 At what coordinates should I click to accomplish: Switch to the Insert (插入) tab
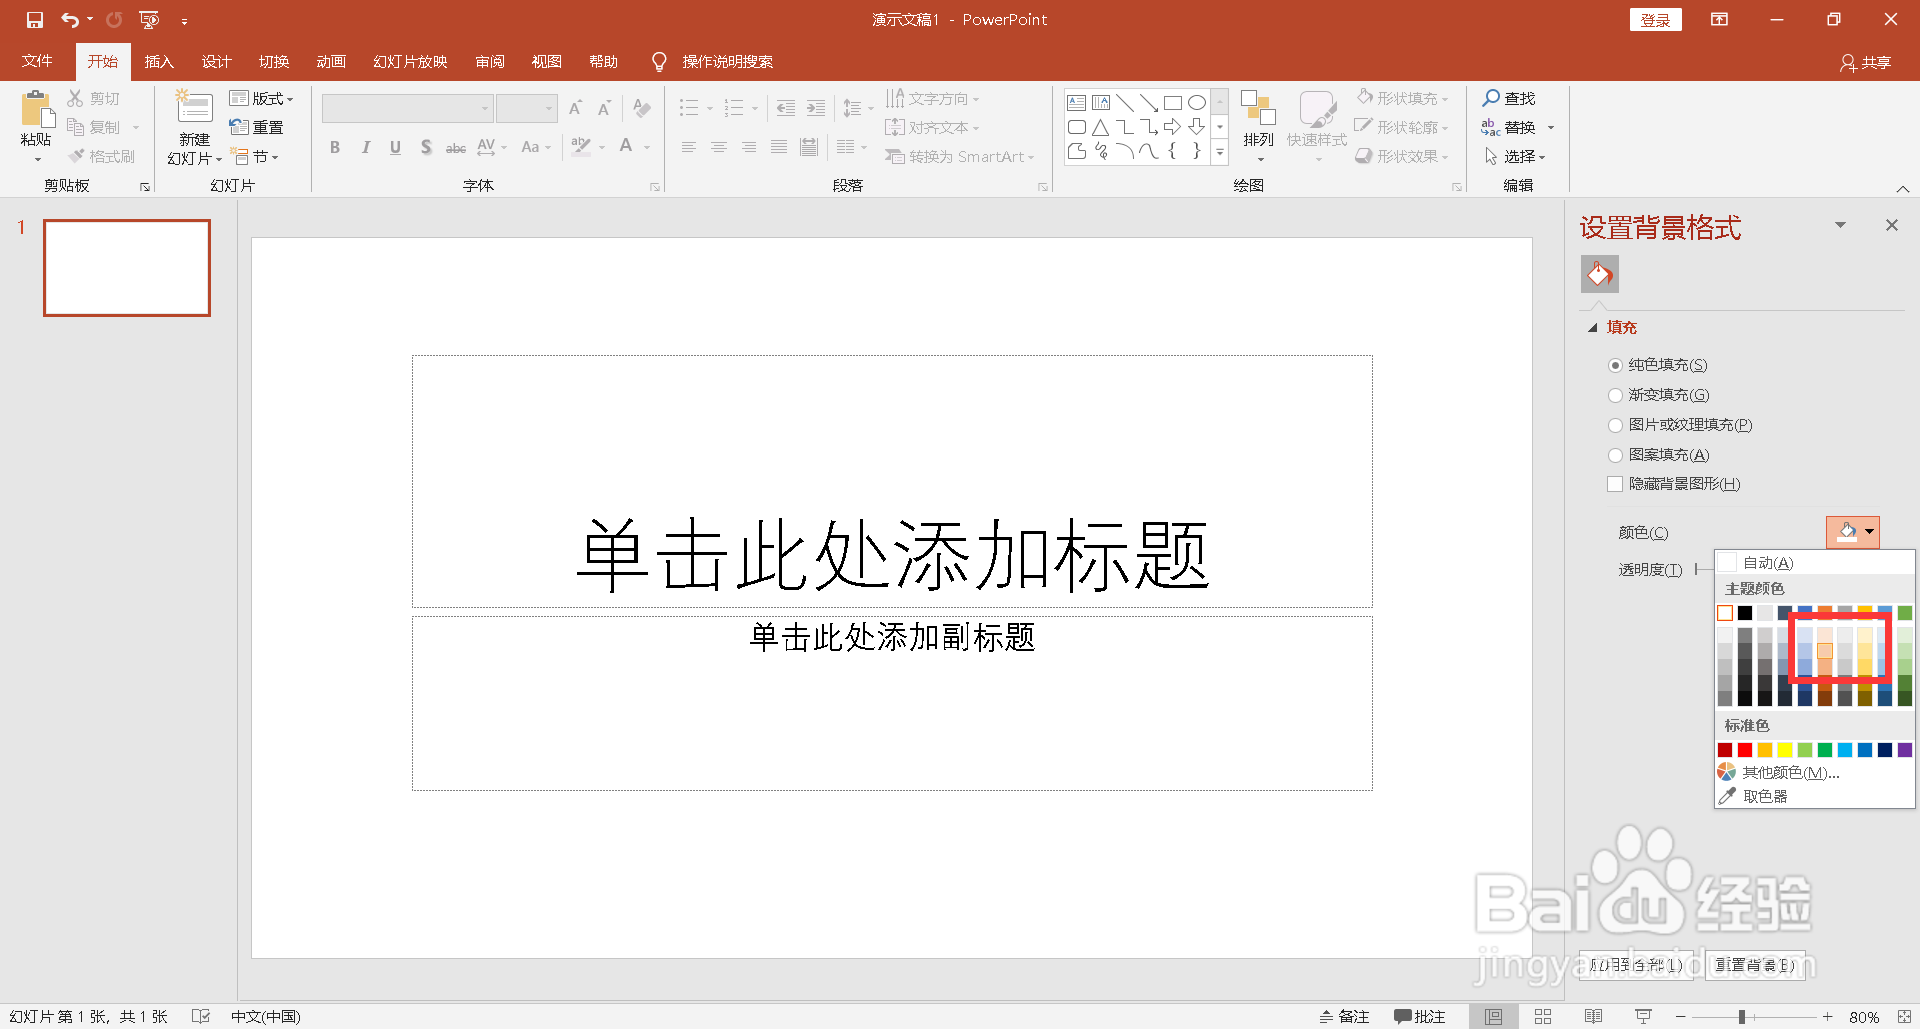click(159, 61)
